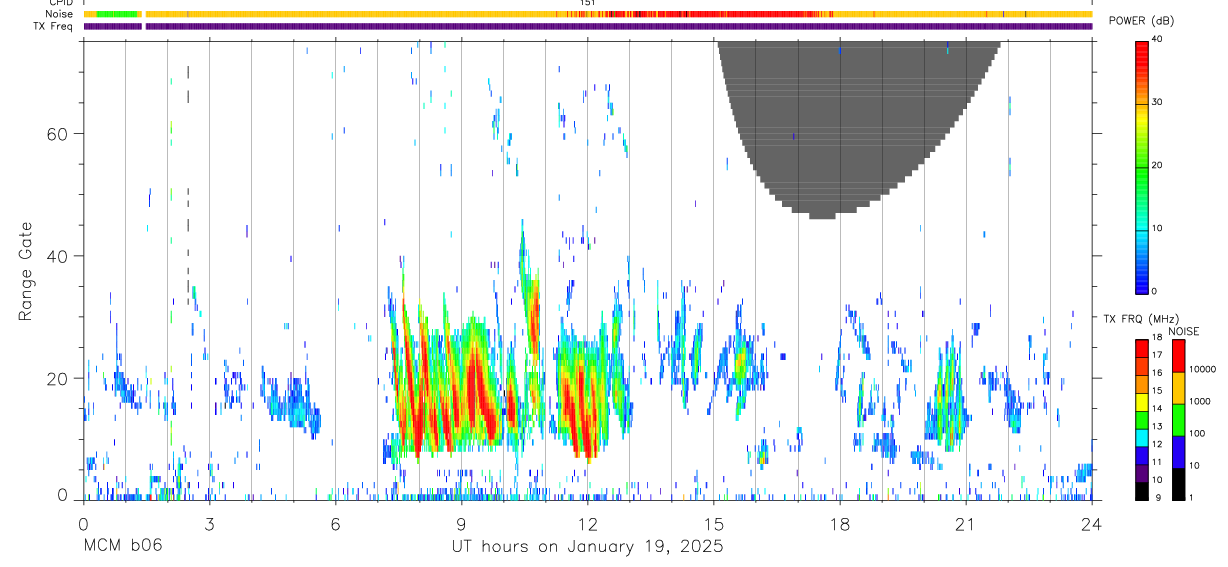Viewport: 1228px width, 567px height.
Task: Click the 6 tick on UT hours axis
Action: tap(335, 523)
